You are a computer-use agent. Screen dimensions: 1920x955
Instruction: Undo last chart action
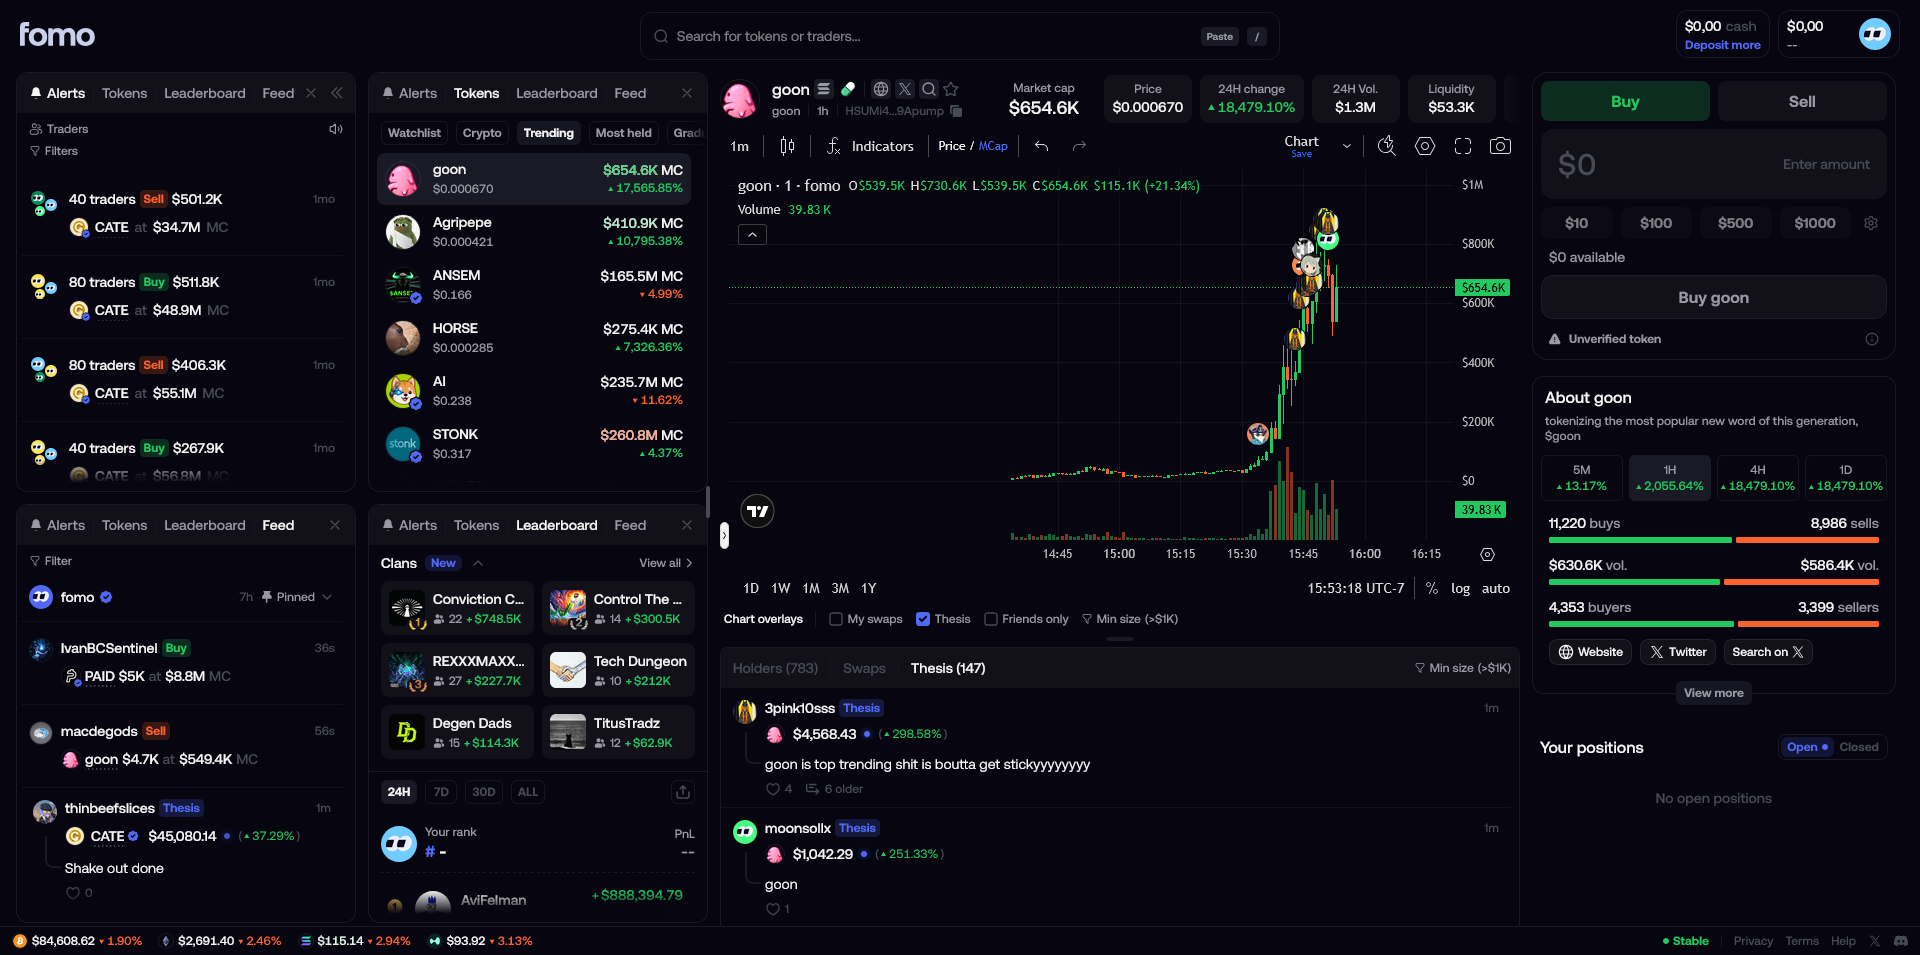coord(1041,146)
